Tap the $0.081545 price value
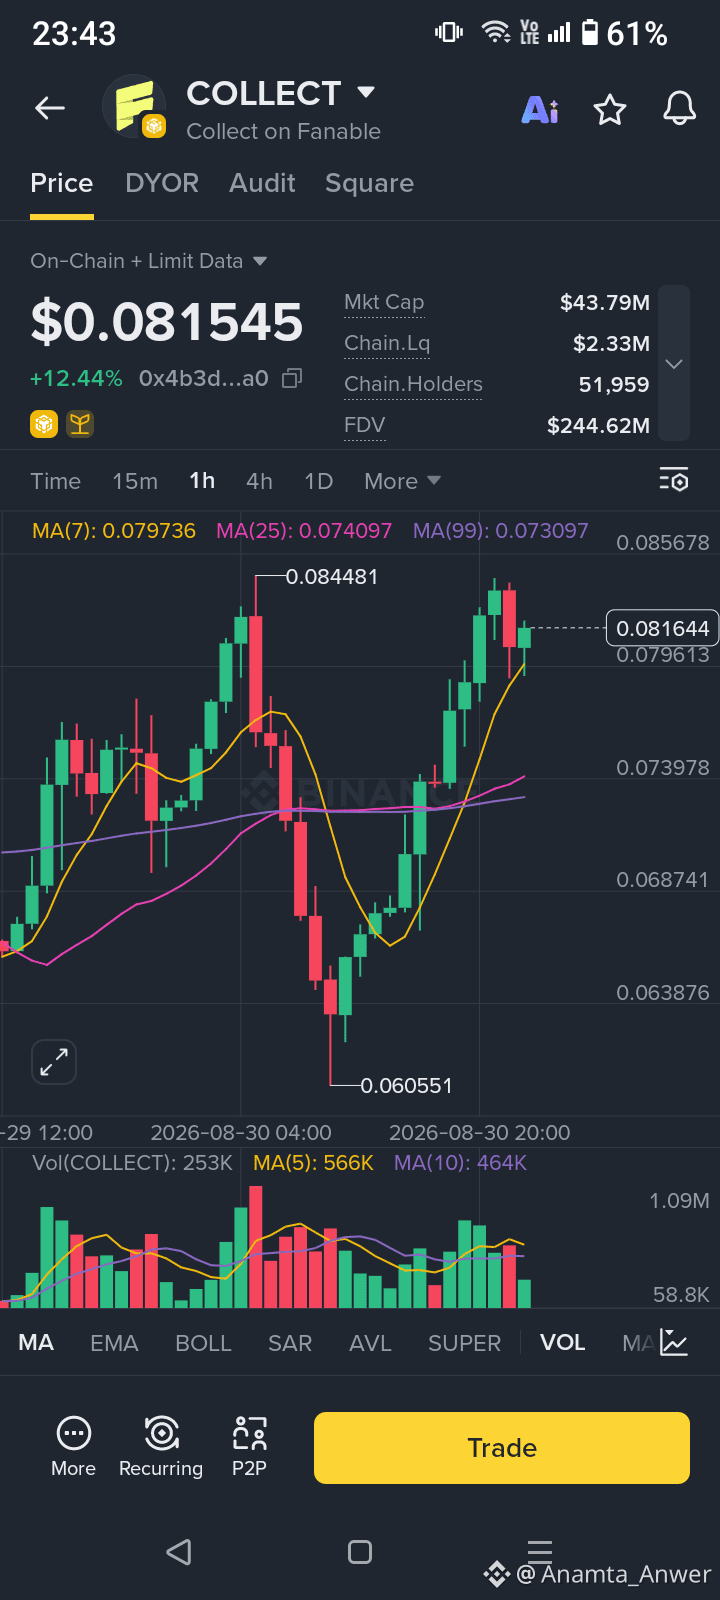720x1600 pixels. 167,322
